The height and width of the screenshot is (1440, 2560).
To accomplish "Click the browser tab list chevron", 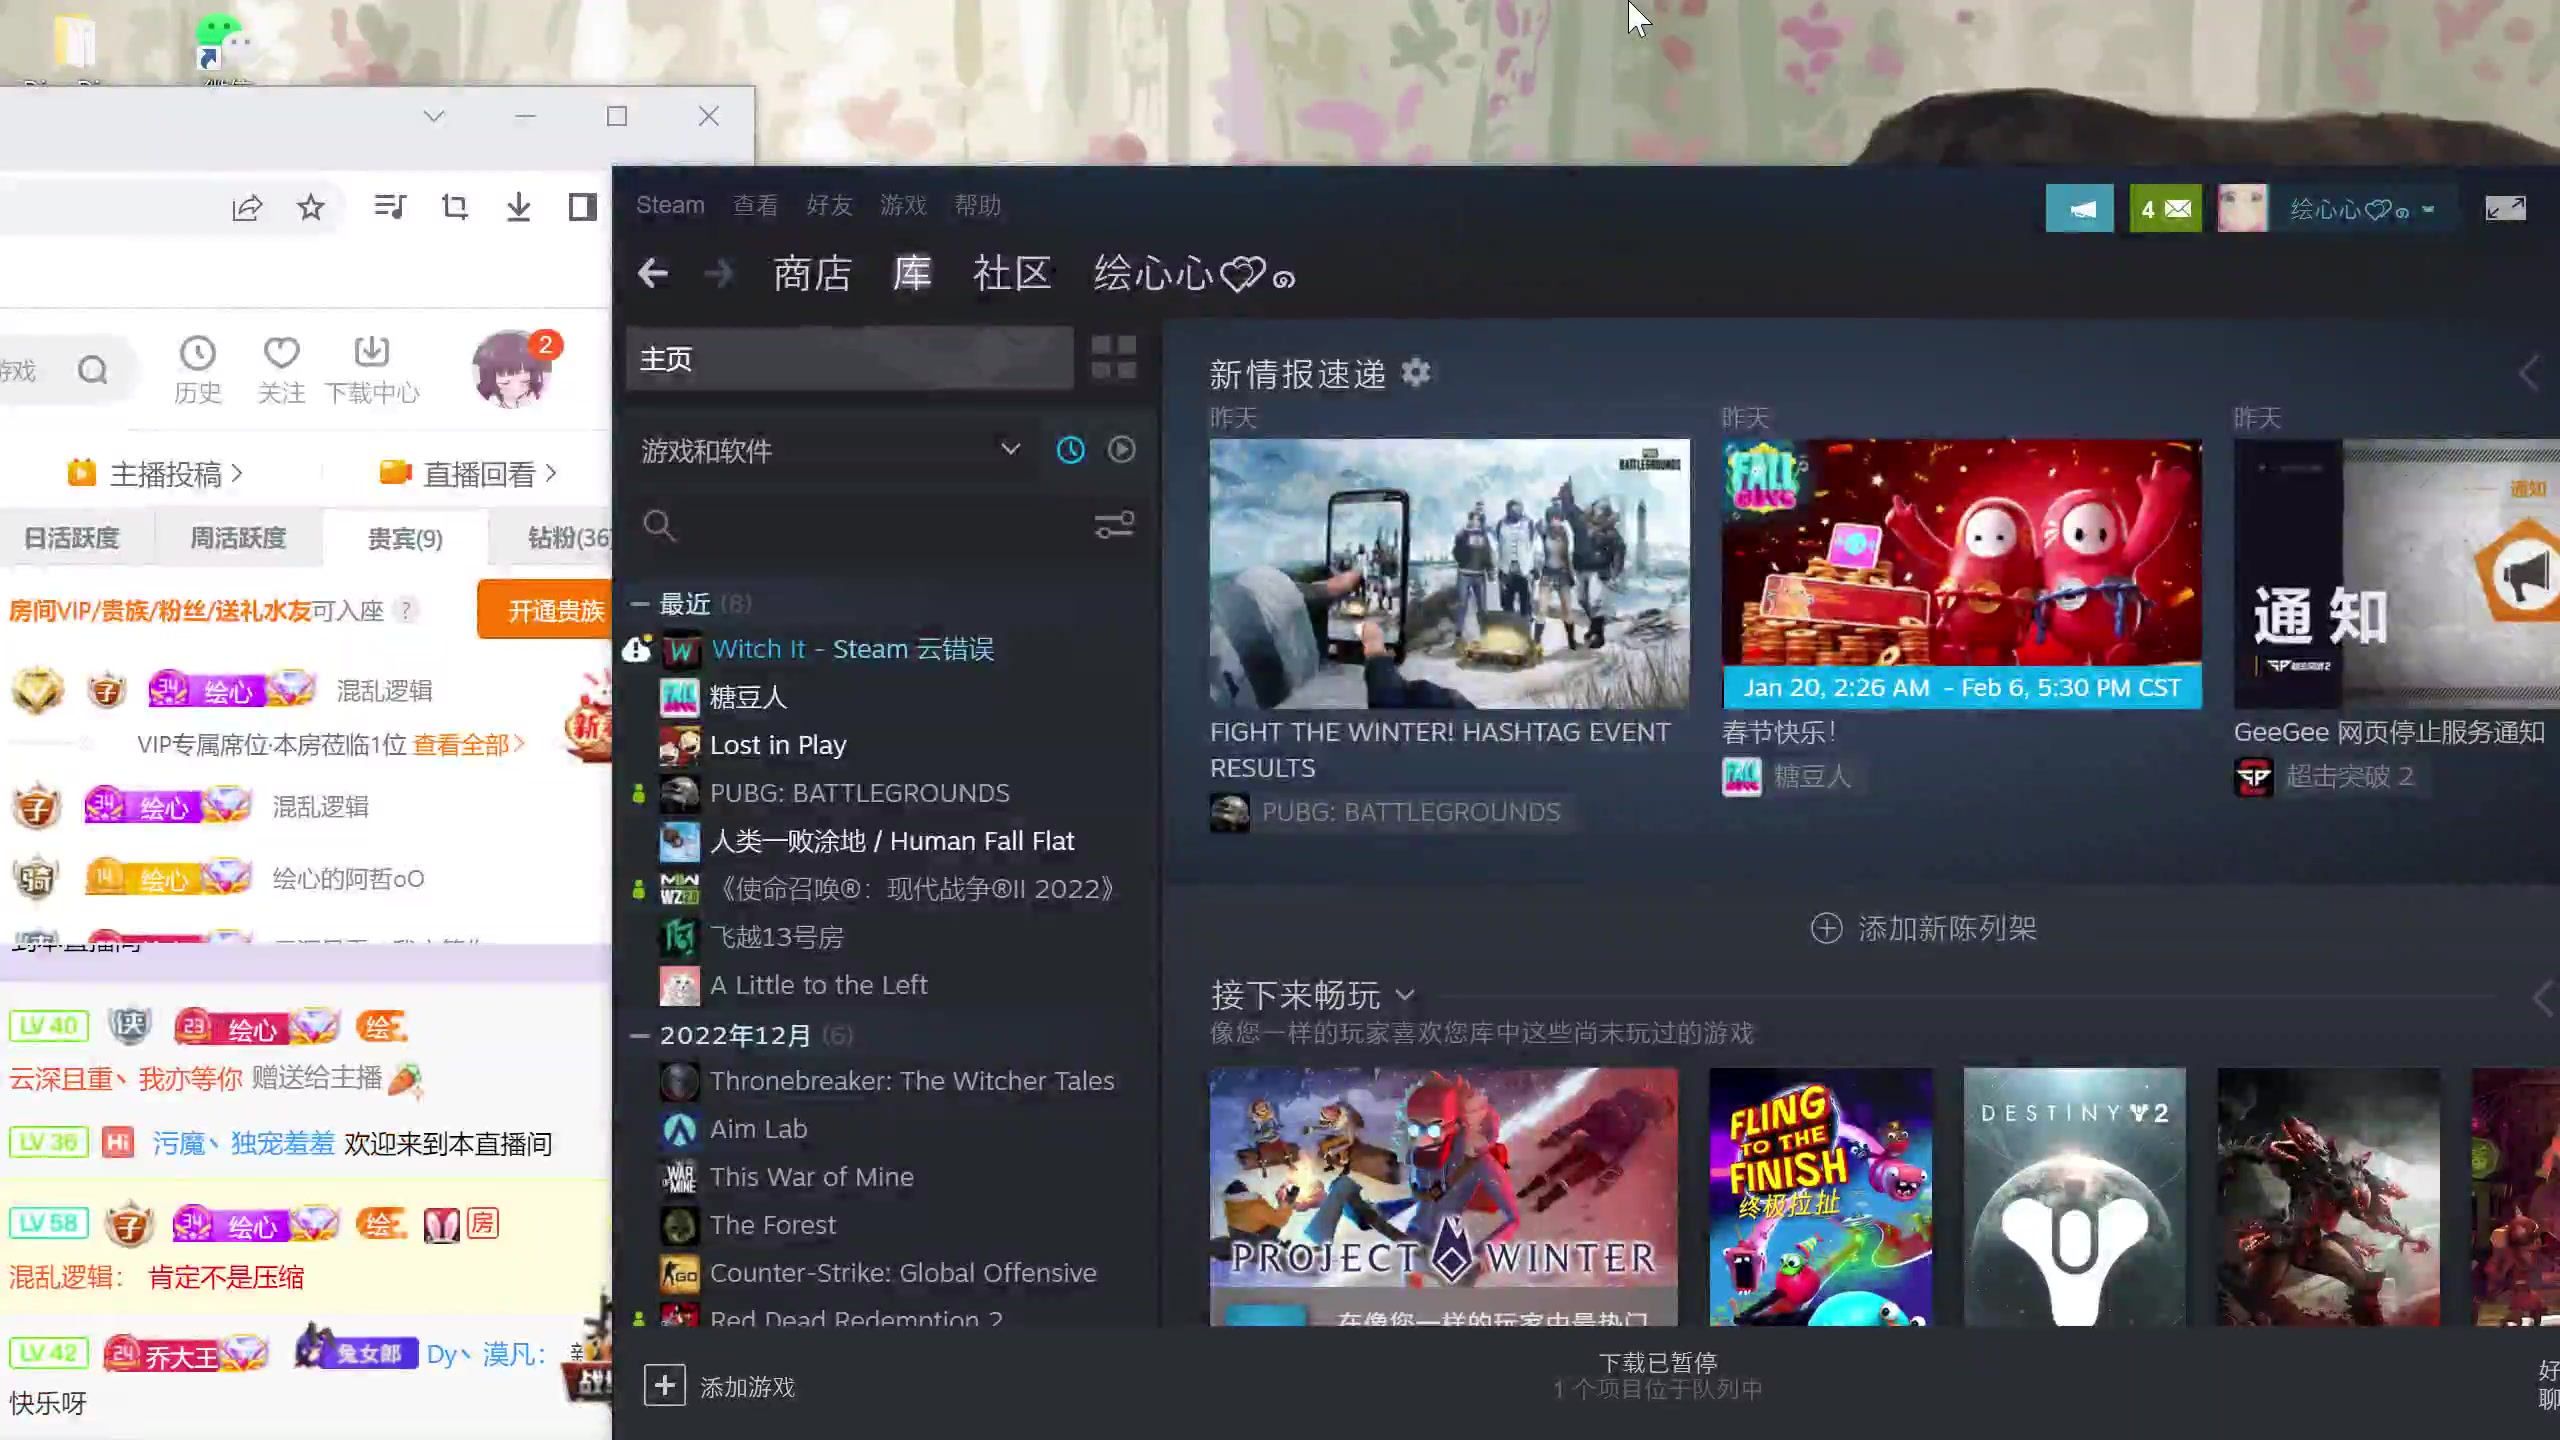I will [x=433, y=116].
